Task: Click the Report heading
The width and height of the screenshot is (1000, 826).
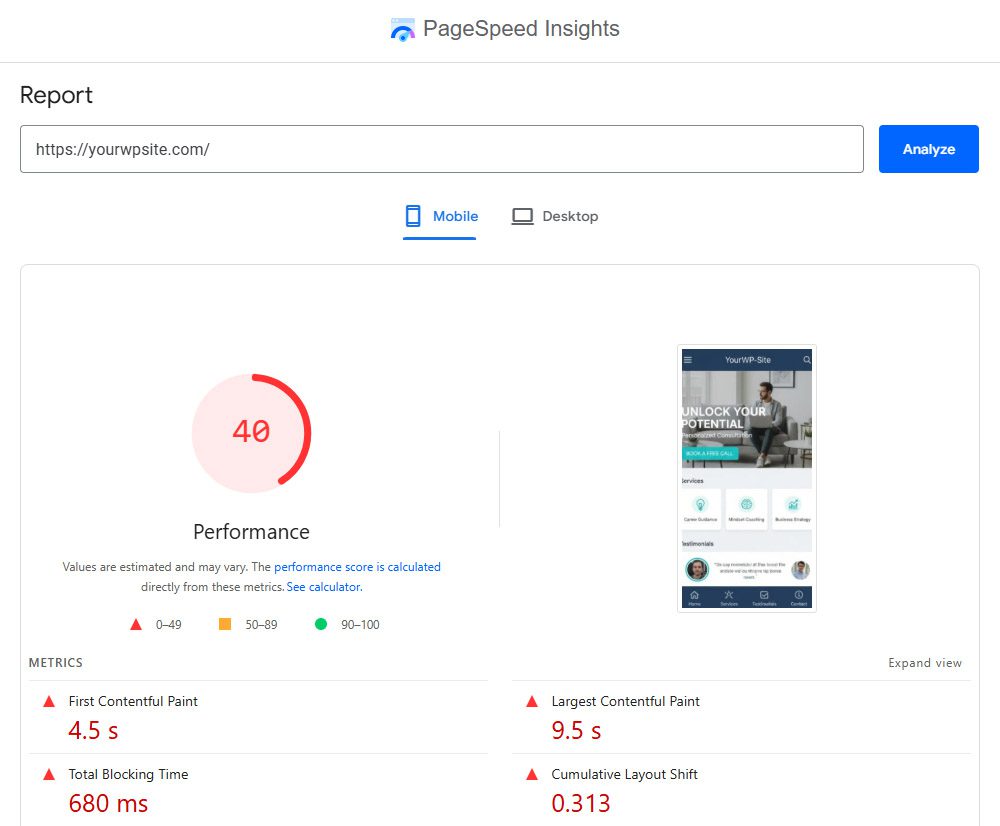Action: tap(56, 95)
